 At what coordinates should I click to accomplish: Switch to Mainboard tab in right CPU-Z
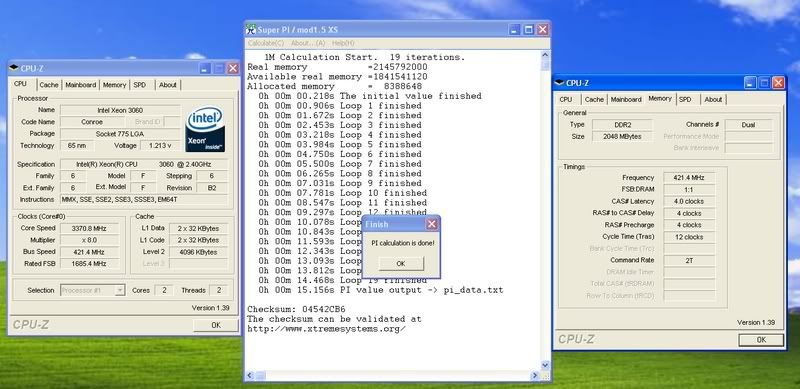tap(626, 99)
